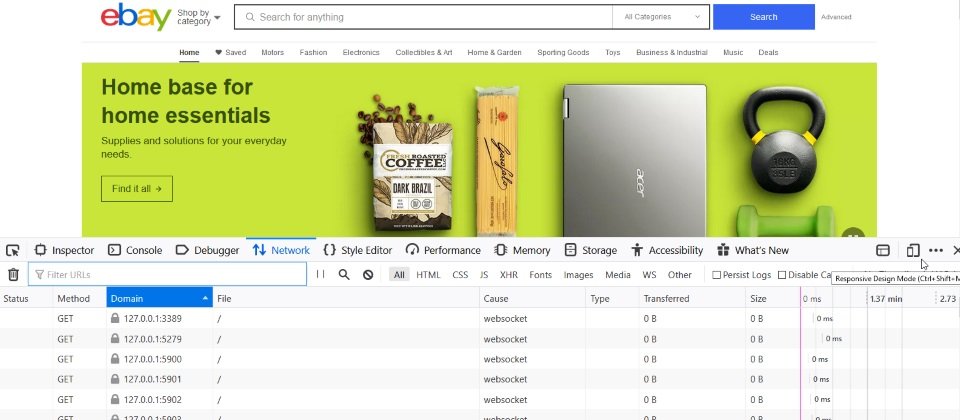The image size is (960, 420).
Task: Sort by the Size column header
Action: (772, 299)
